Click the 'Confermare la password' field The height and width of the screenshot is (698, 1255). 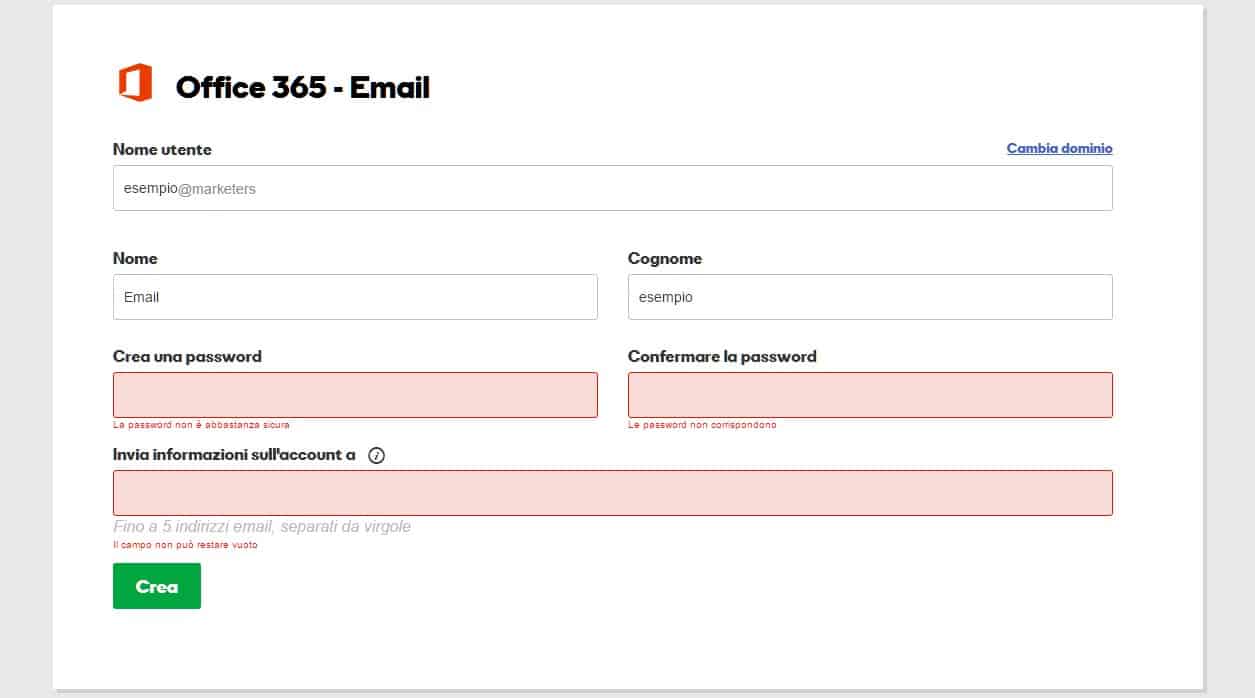click(869, 394)
